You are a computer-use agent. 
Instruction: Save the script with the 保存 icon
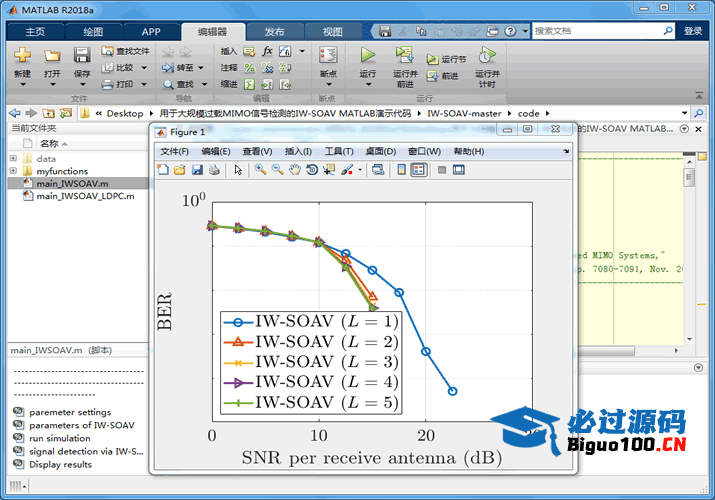click(82, 55)
